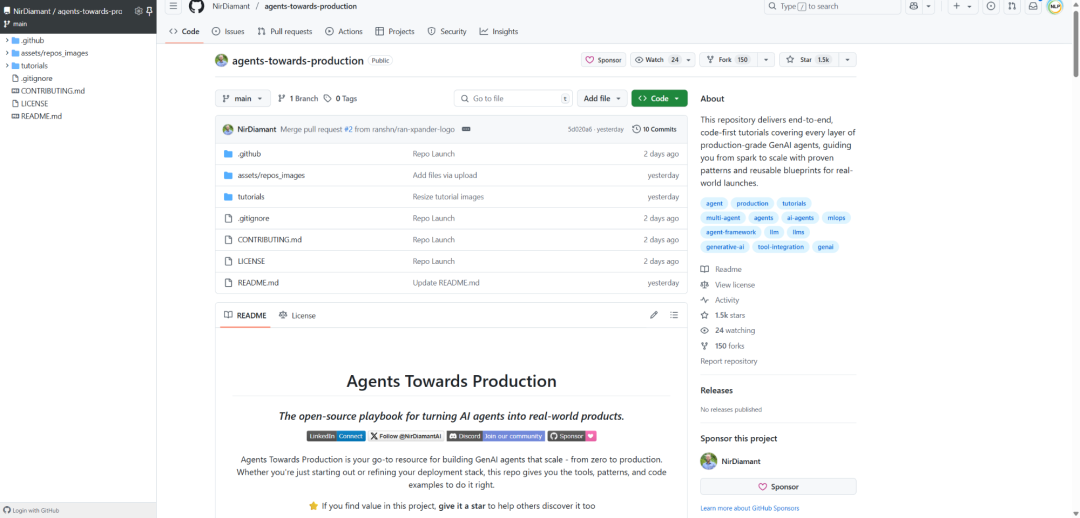Click the NirDiamant avatar in commit row
Image resolution: width=1080 pixels, height=518 pixels.
228,129
